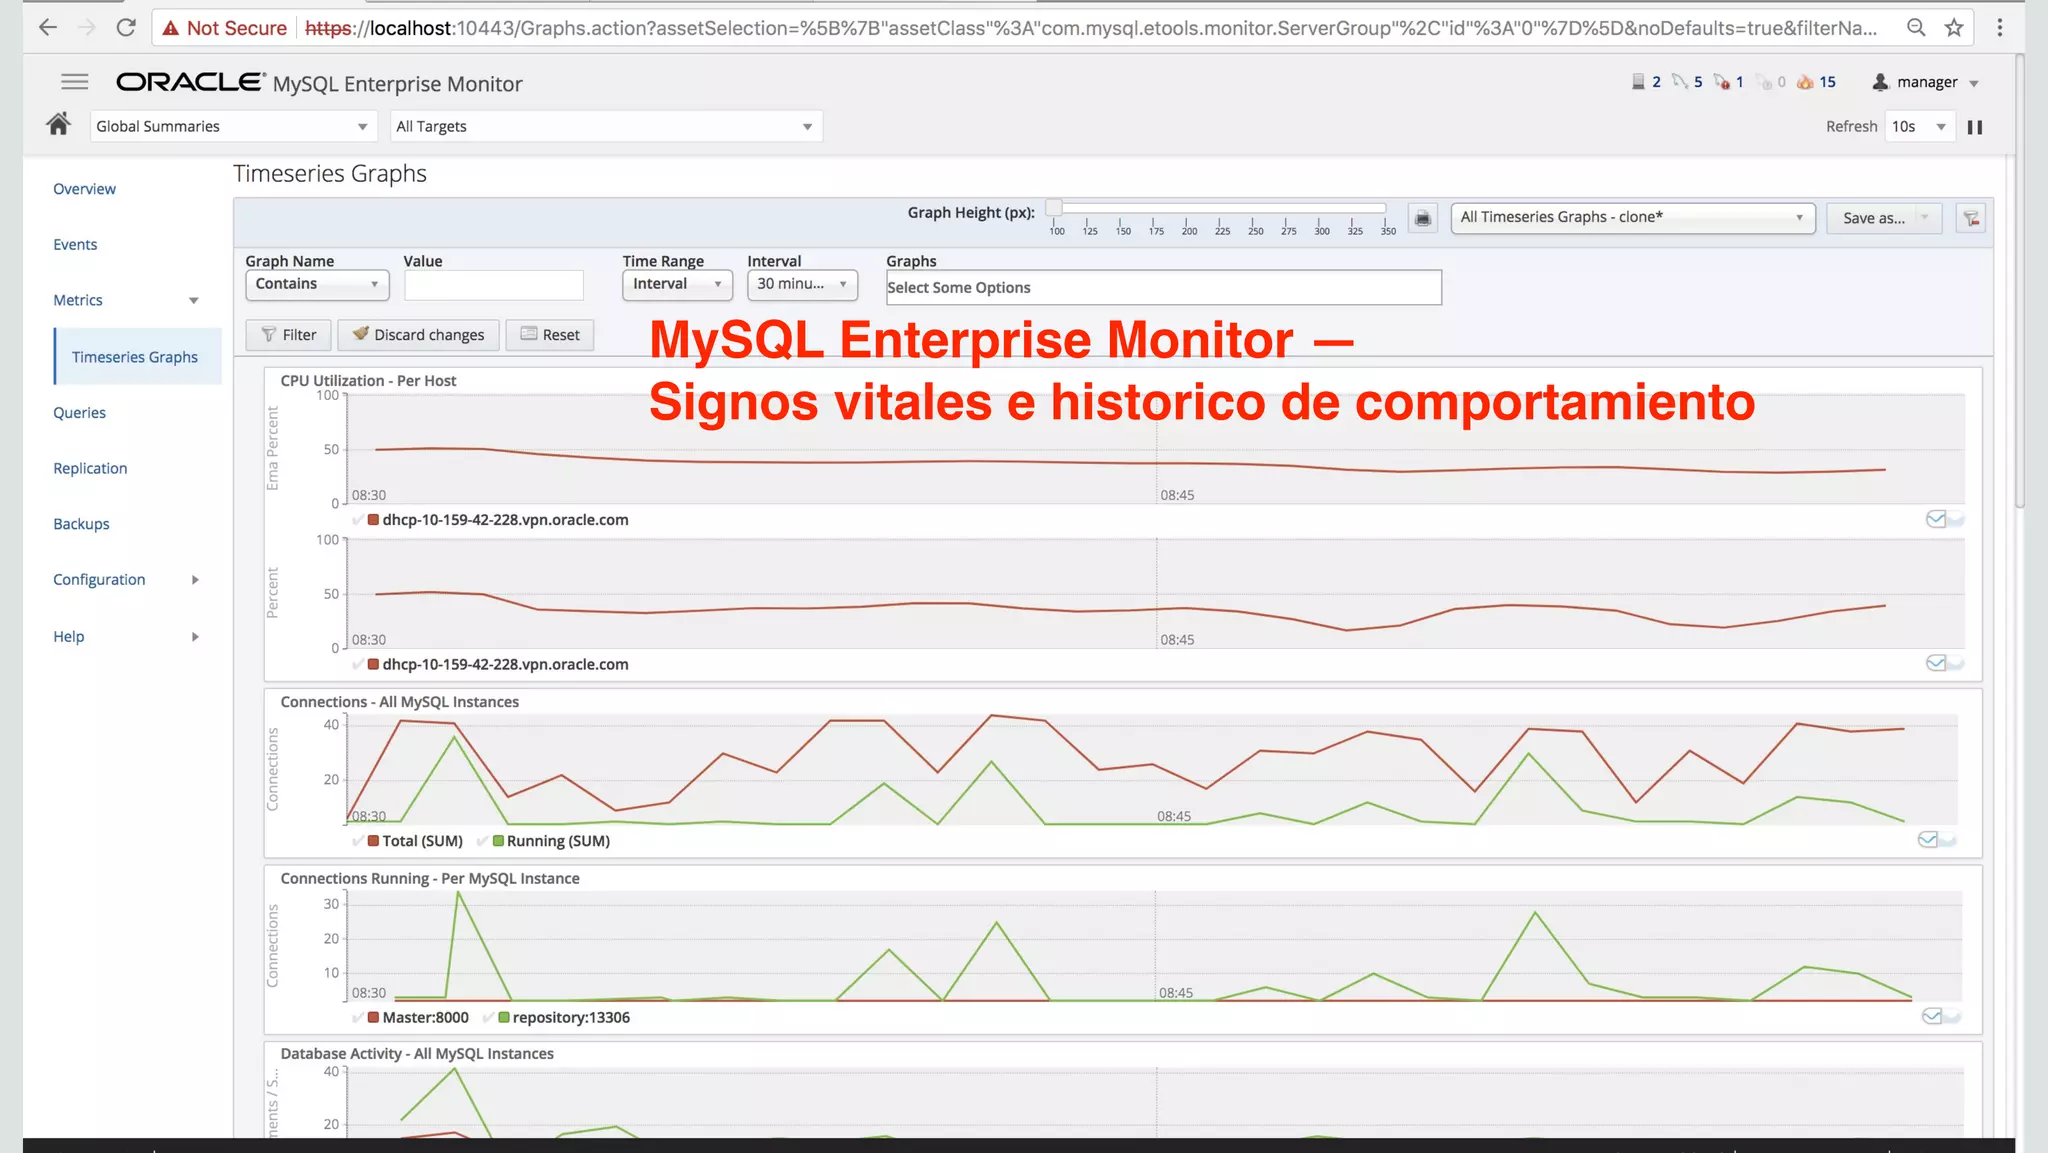The width and height of the screenshot is (2048, 1153).
Task: Click the delete saved filter funnel icon
Action: [1971, 218]
